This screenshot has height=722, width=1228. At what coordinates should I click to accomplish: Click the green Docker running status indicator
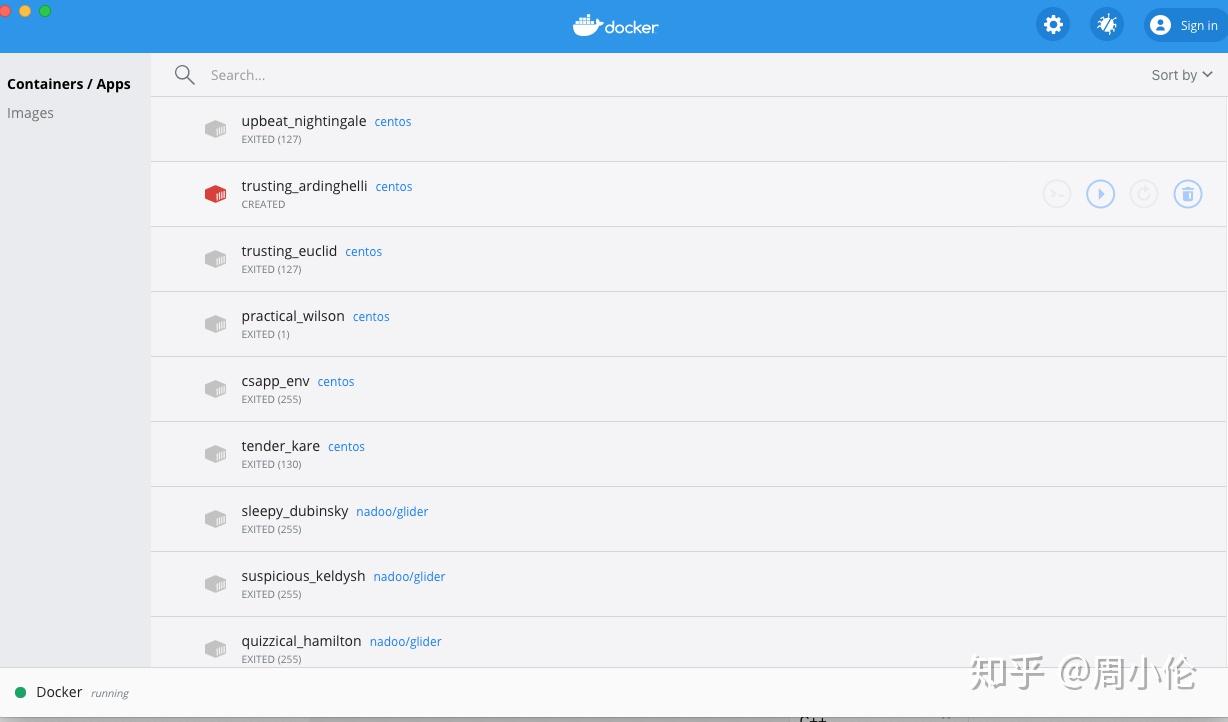(22, 691)
